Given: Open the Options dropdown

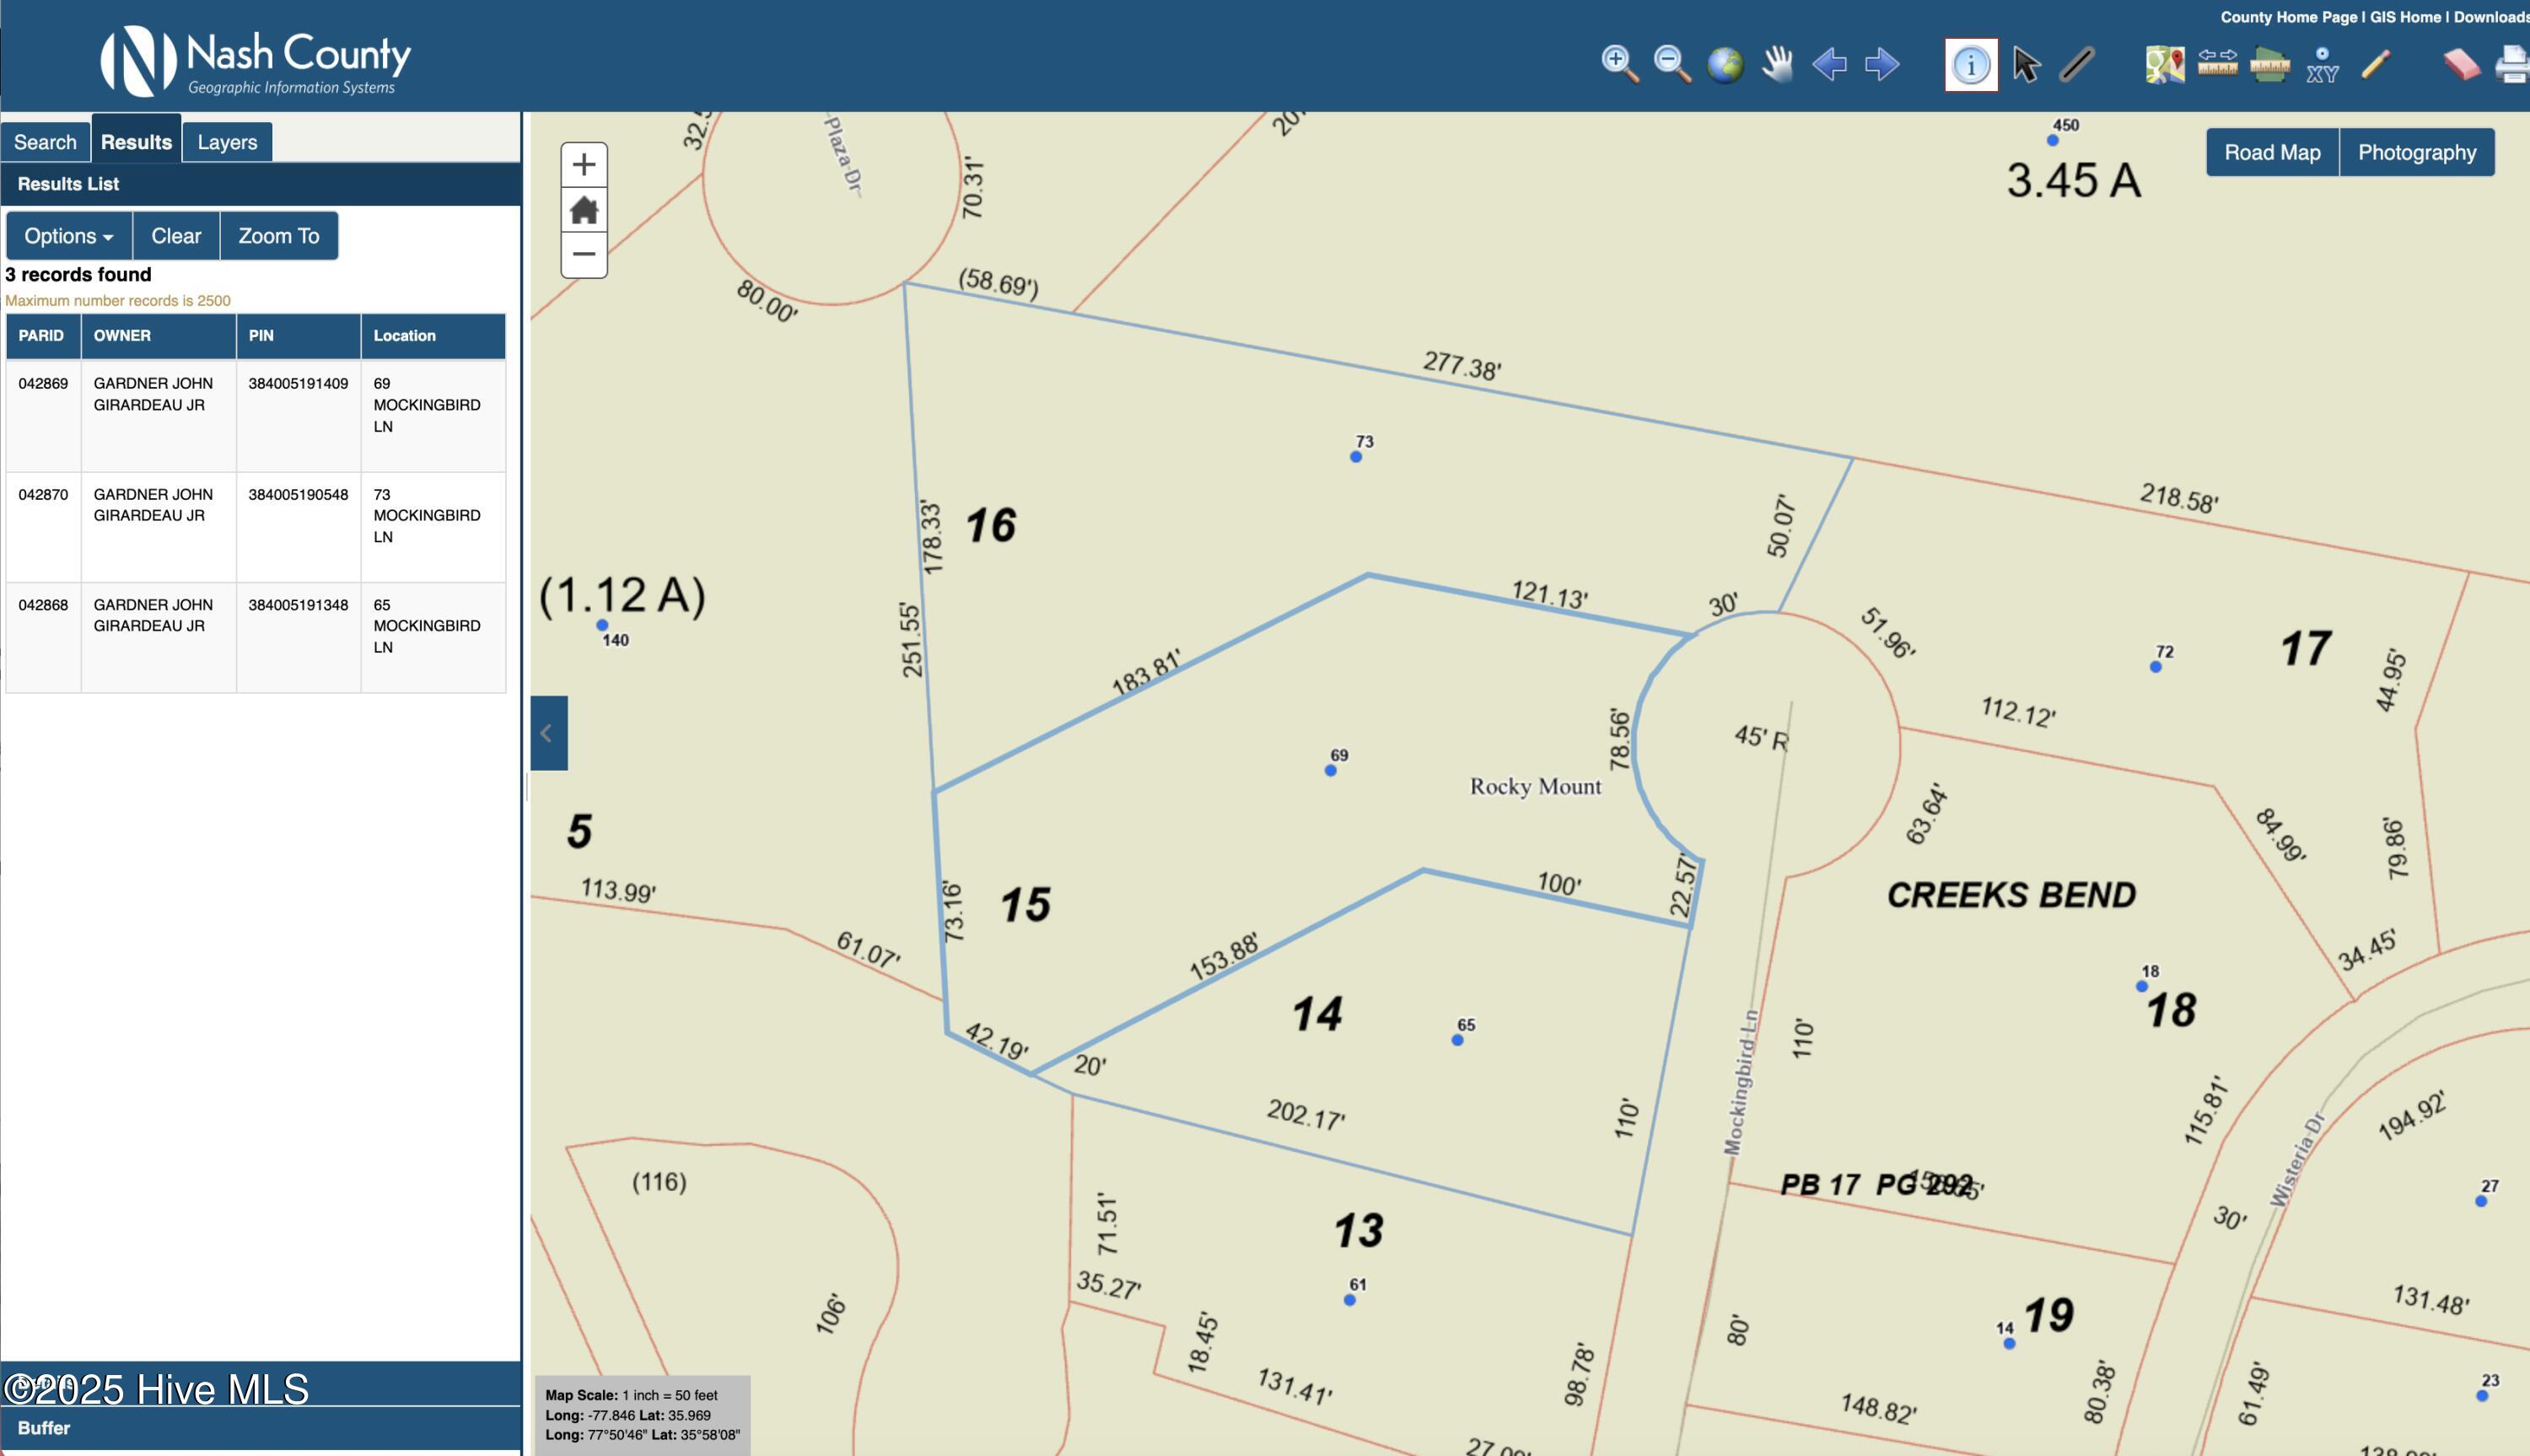Looking at the screenshot, I should (68, 236).
